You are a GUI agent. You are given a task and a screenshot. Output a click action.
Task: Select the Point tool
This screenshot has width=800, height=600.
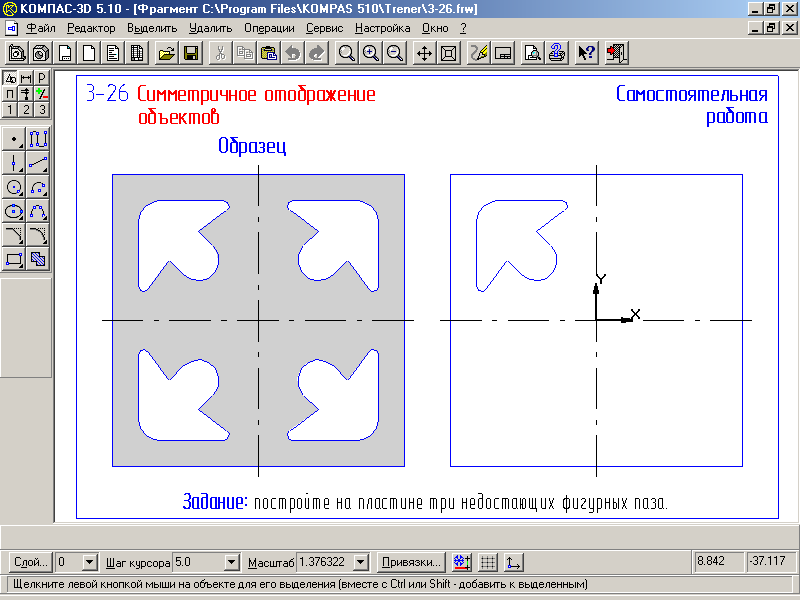[14, 139]
